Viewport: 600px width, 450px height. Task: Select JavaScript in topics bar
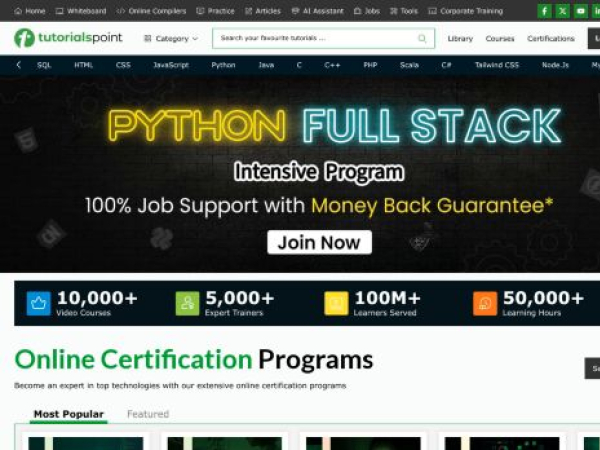pos(171,65)
